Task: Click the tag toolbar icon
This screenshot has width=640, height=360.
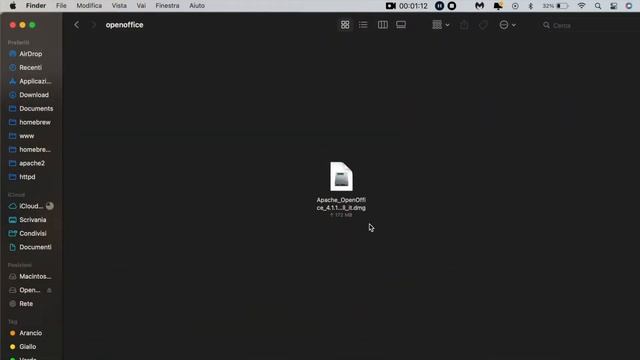Action: (483, 25)
